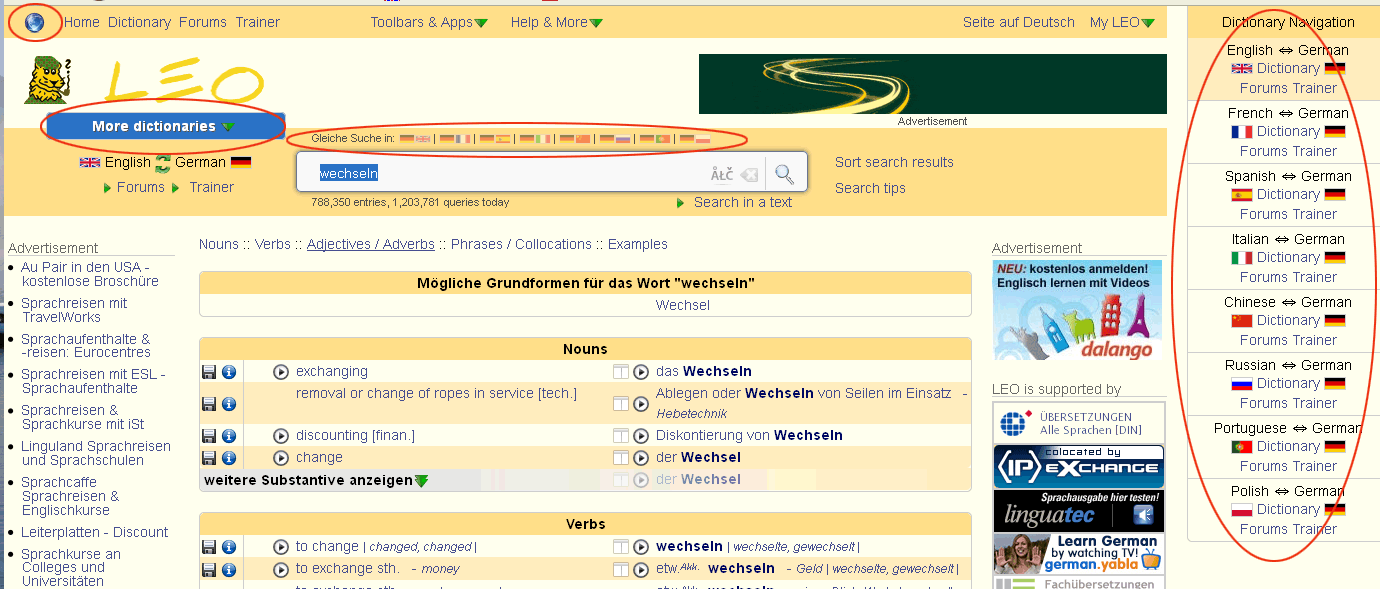Viewport: 1380px width, 589px height.
Task: Swap English German direction arrows
Action: pos(162,163)
